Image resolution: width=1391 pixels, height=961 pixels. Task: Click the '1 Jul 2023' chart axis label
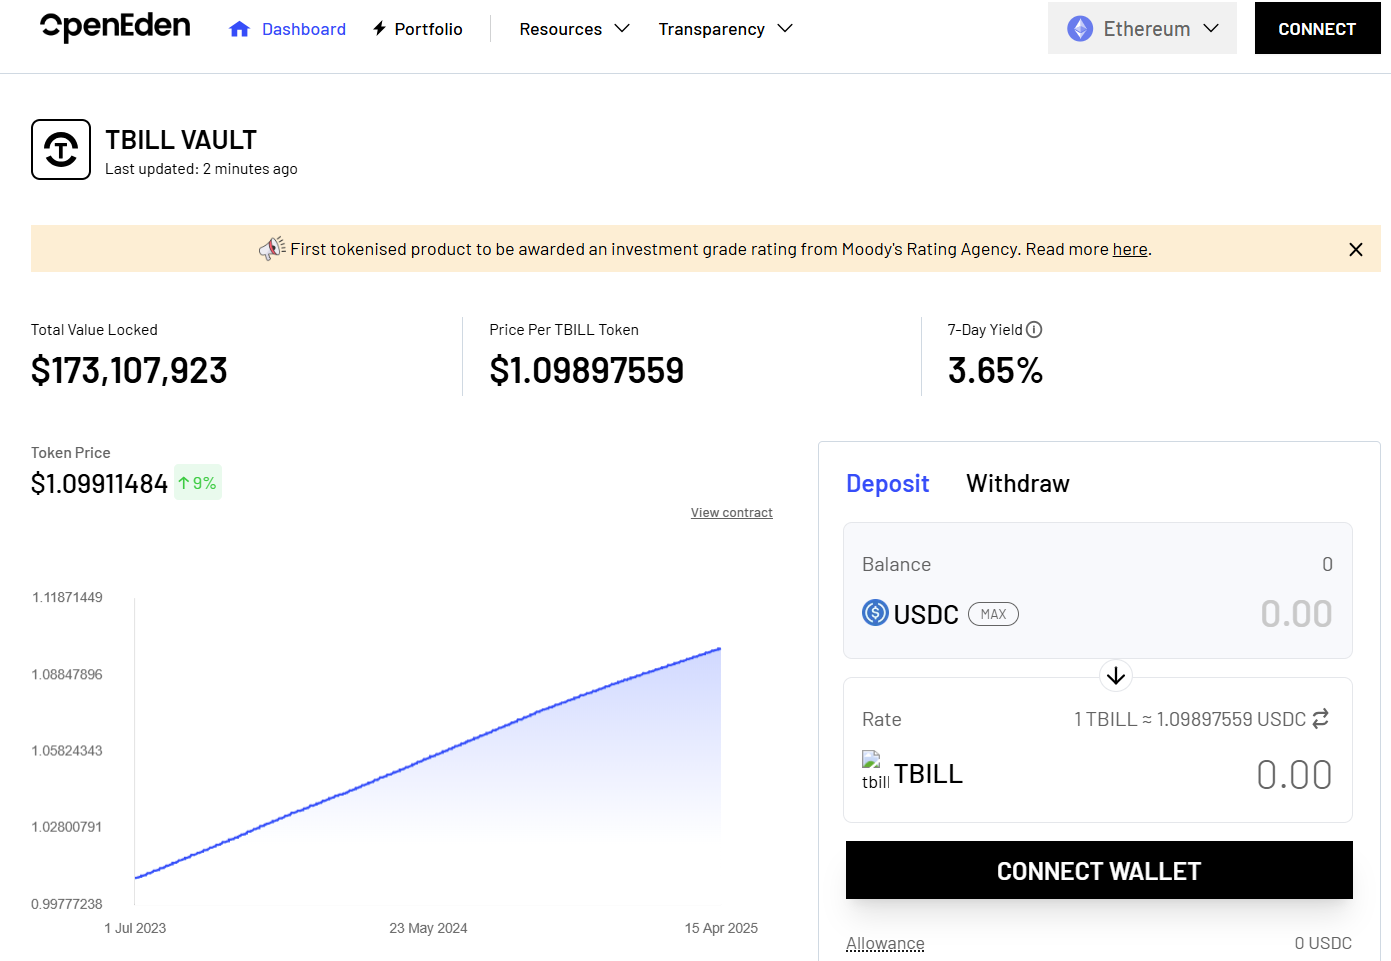[x=135, y=928]
